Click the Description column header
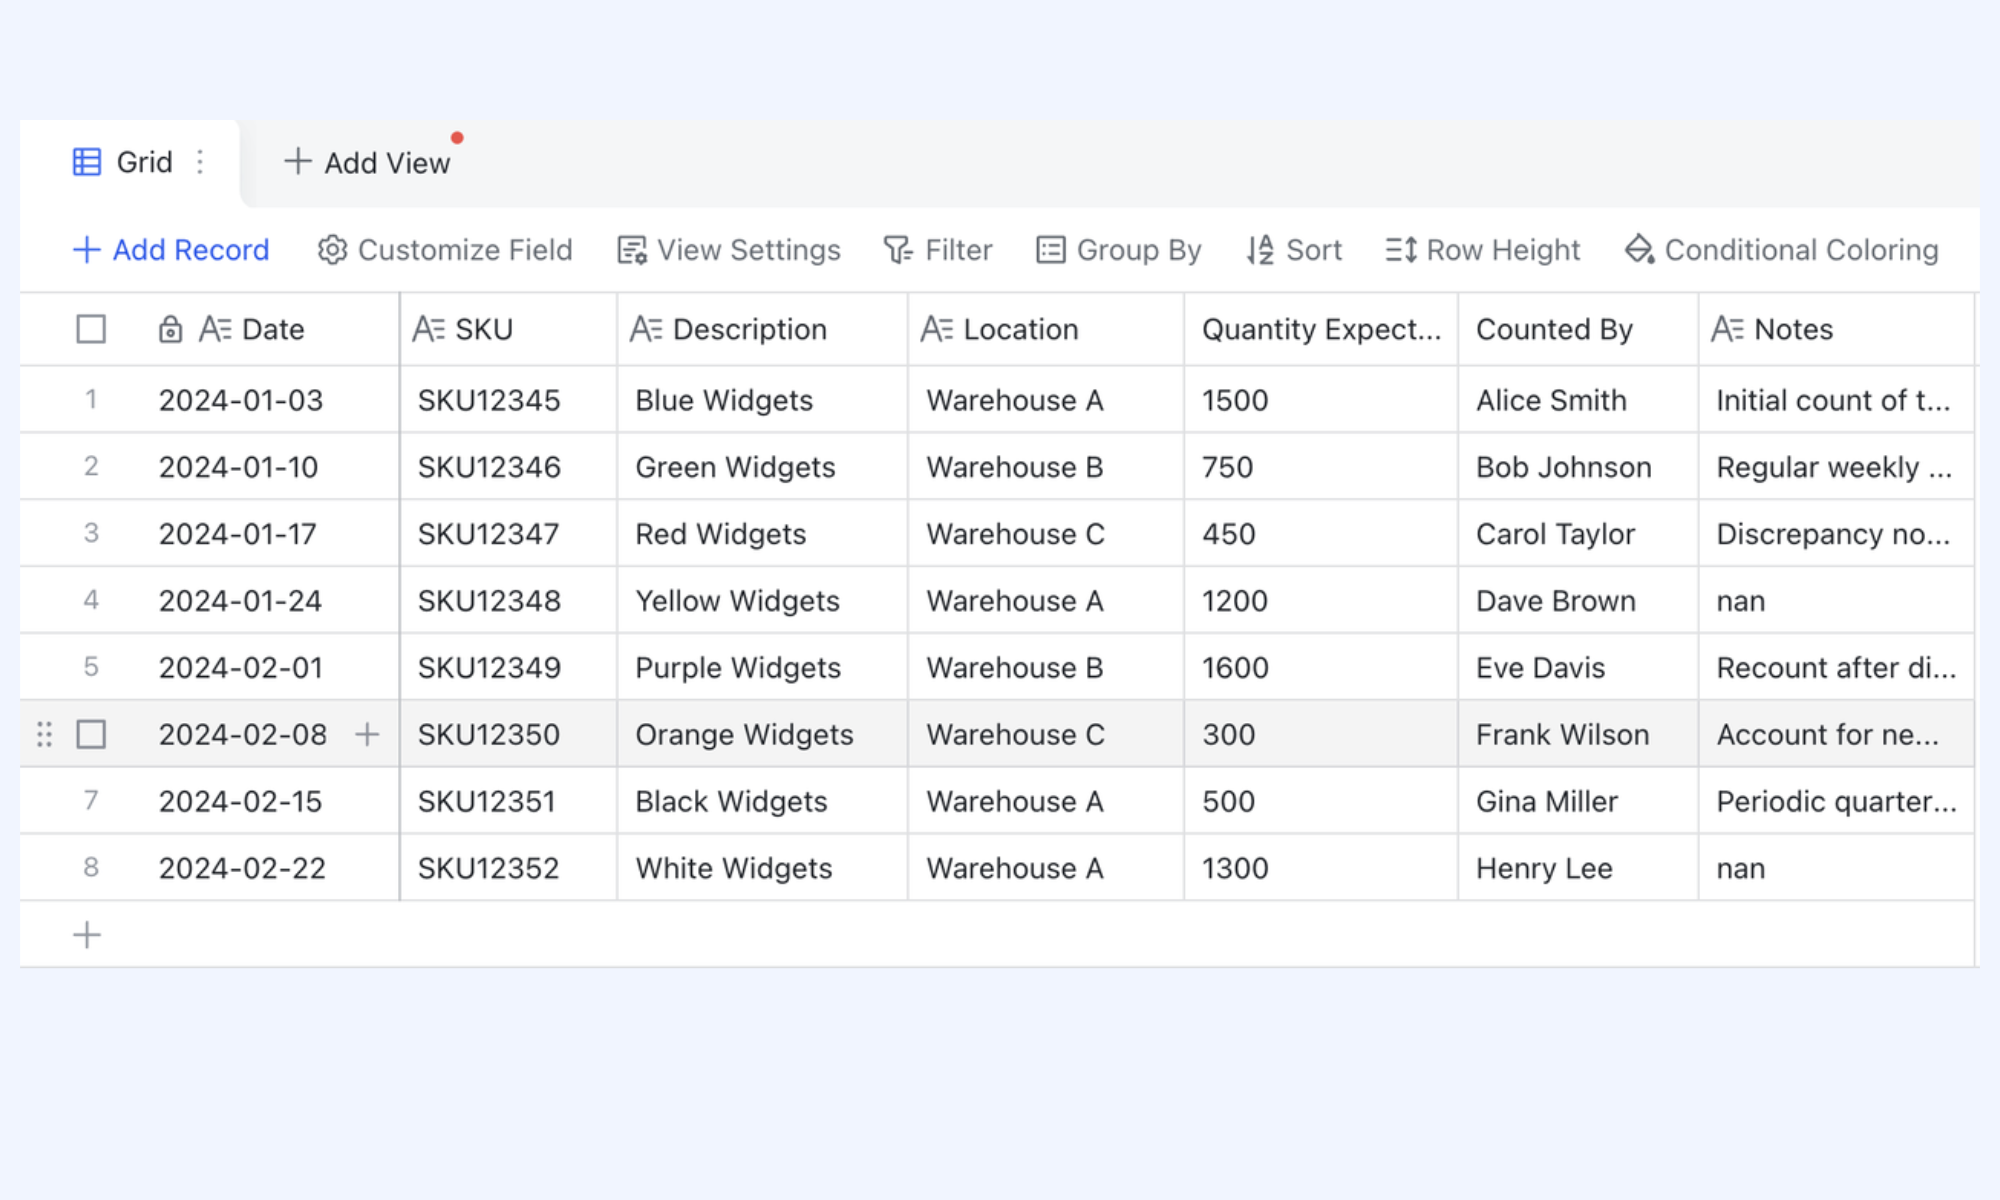2000x1200 pixels. pos(763,329)
